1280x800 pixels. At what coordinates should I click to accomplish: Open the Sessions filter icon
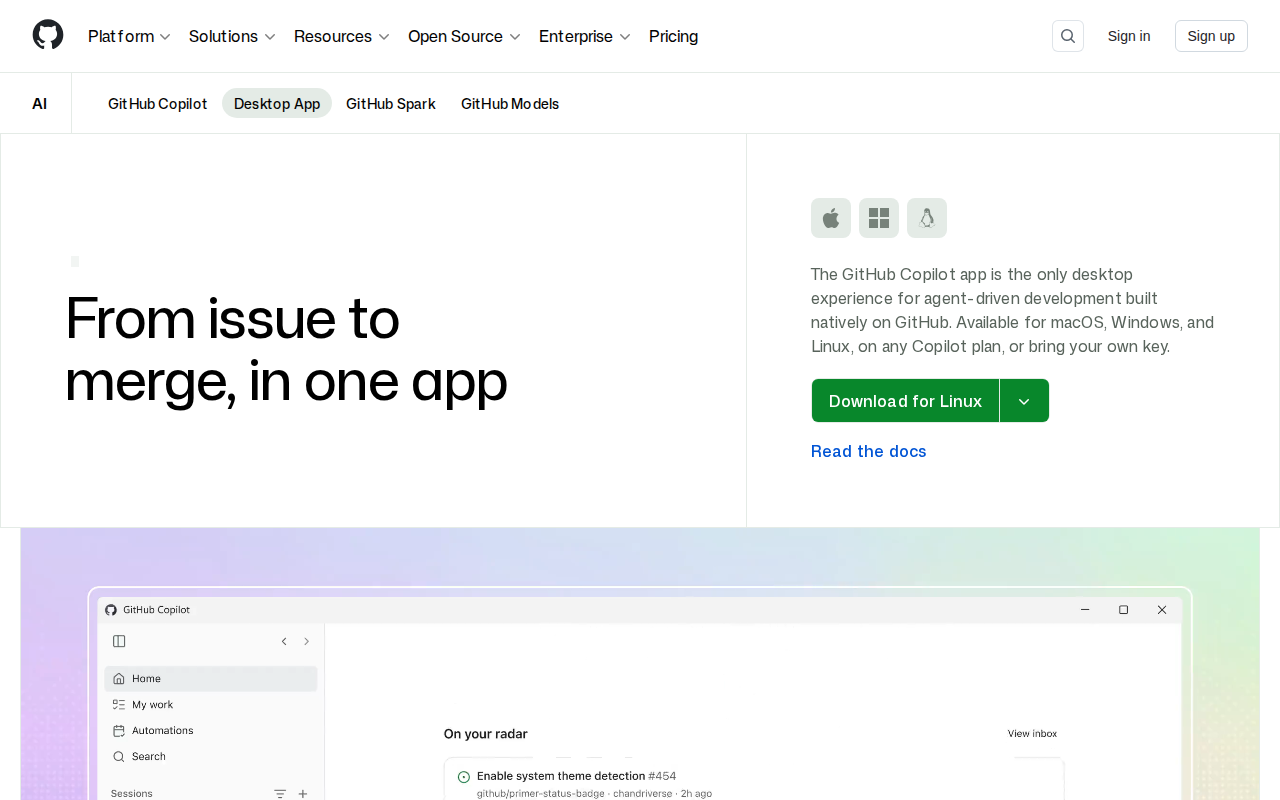280,794
